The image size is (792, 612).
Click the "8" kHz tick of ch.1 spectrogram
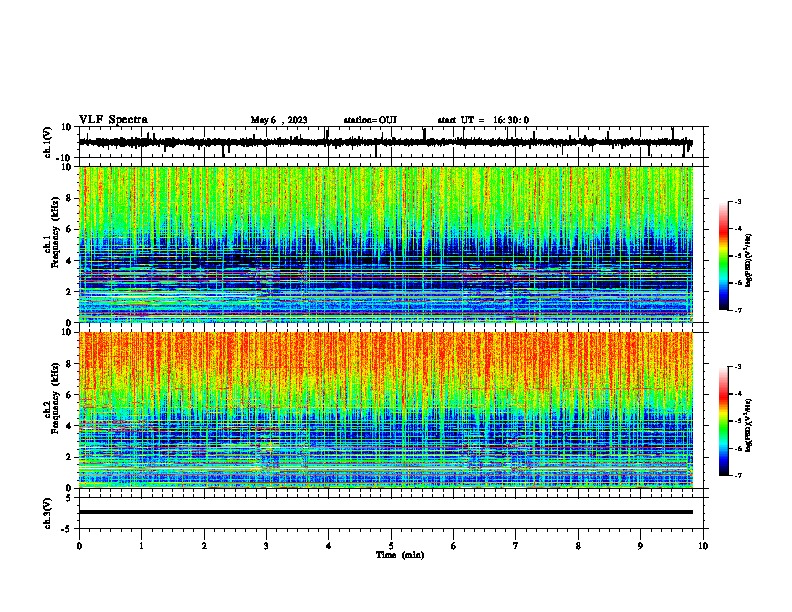pos(69,198)
